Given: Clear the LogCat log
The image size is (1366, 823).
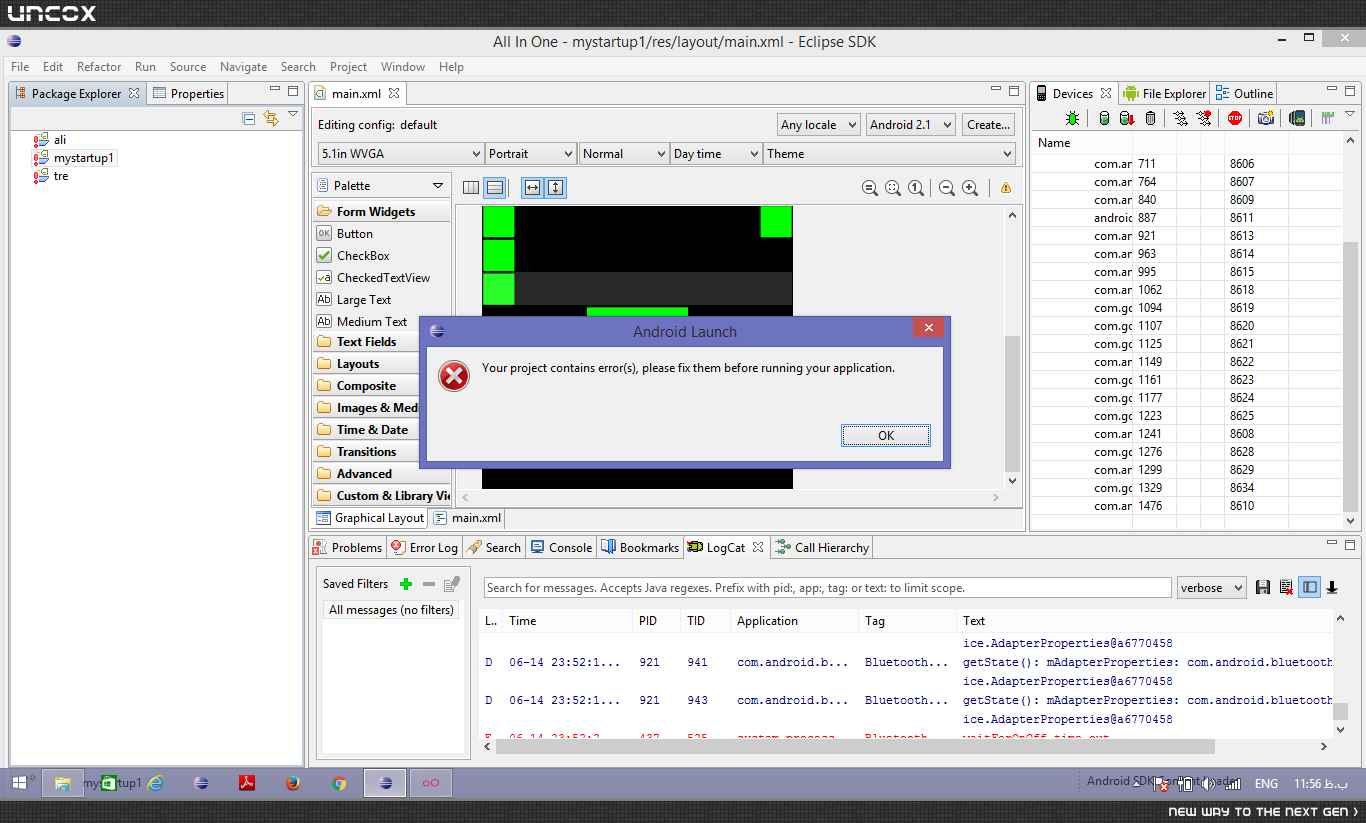Looking at the screenshot, I should (x=1286, y=588).
